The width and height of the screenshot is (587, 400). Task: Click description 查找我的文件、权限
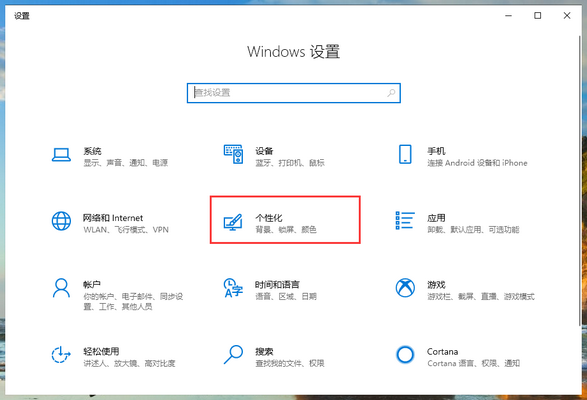[290, 363]
